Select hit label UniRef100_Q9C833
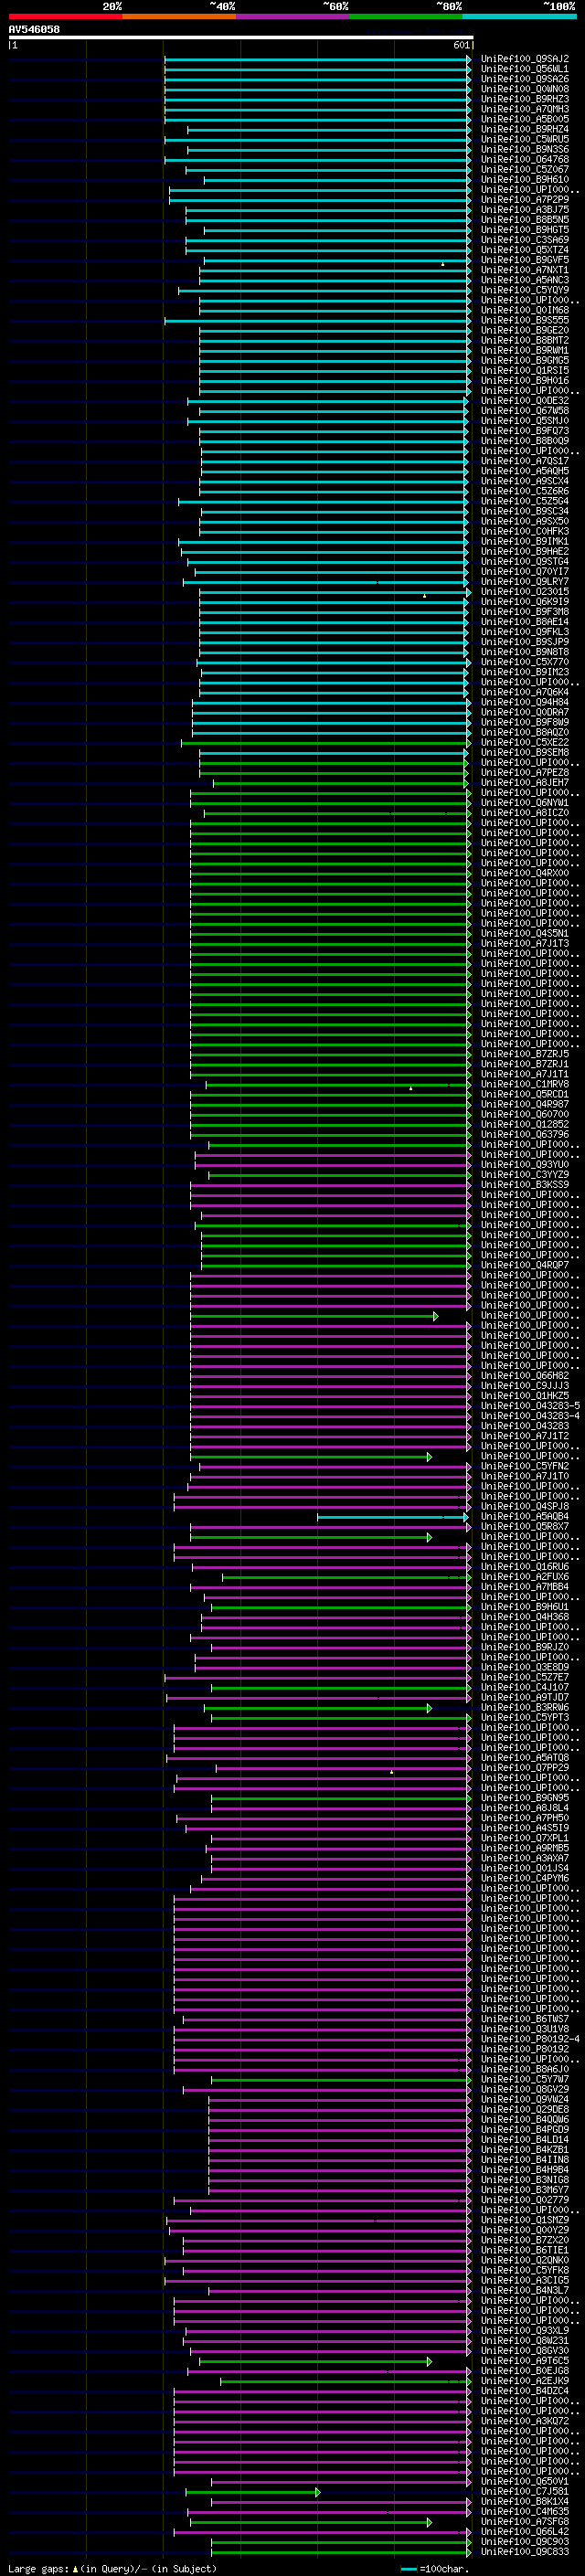 pos(525,2551)
